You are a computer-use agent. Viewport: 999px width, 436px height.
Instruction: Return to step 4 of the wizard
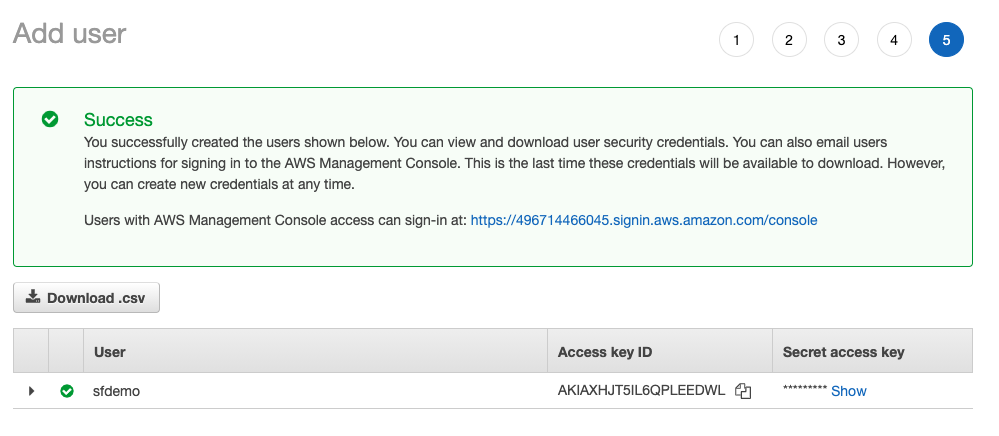[894, 40]
